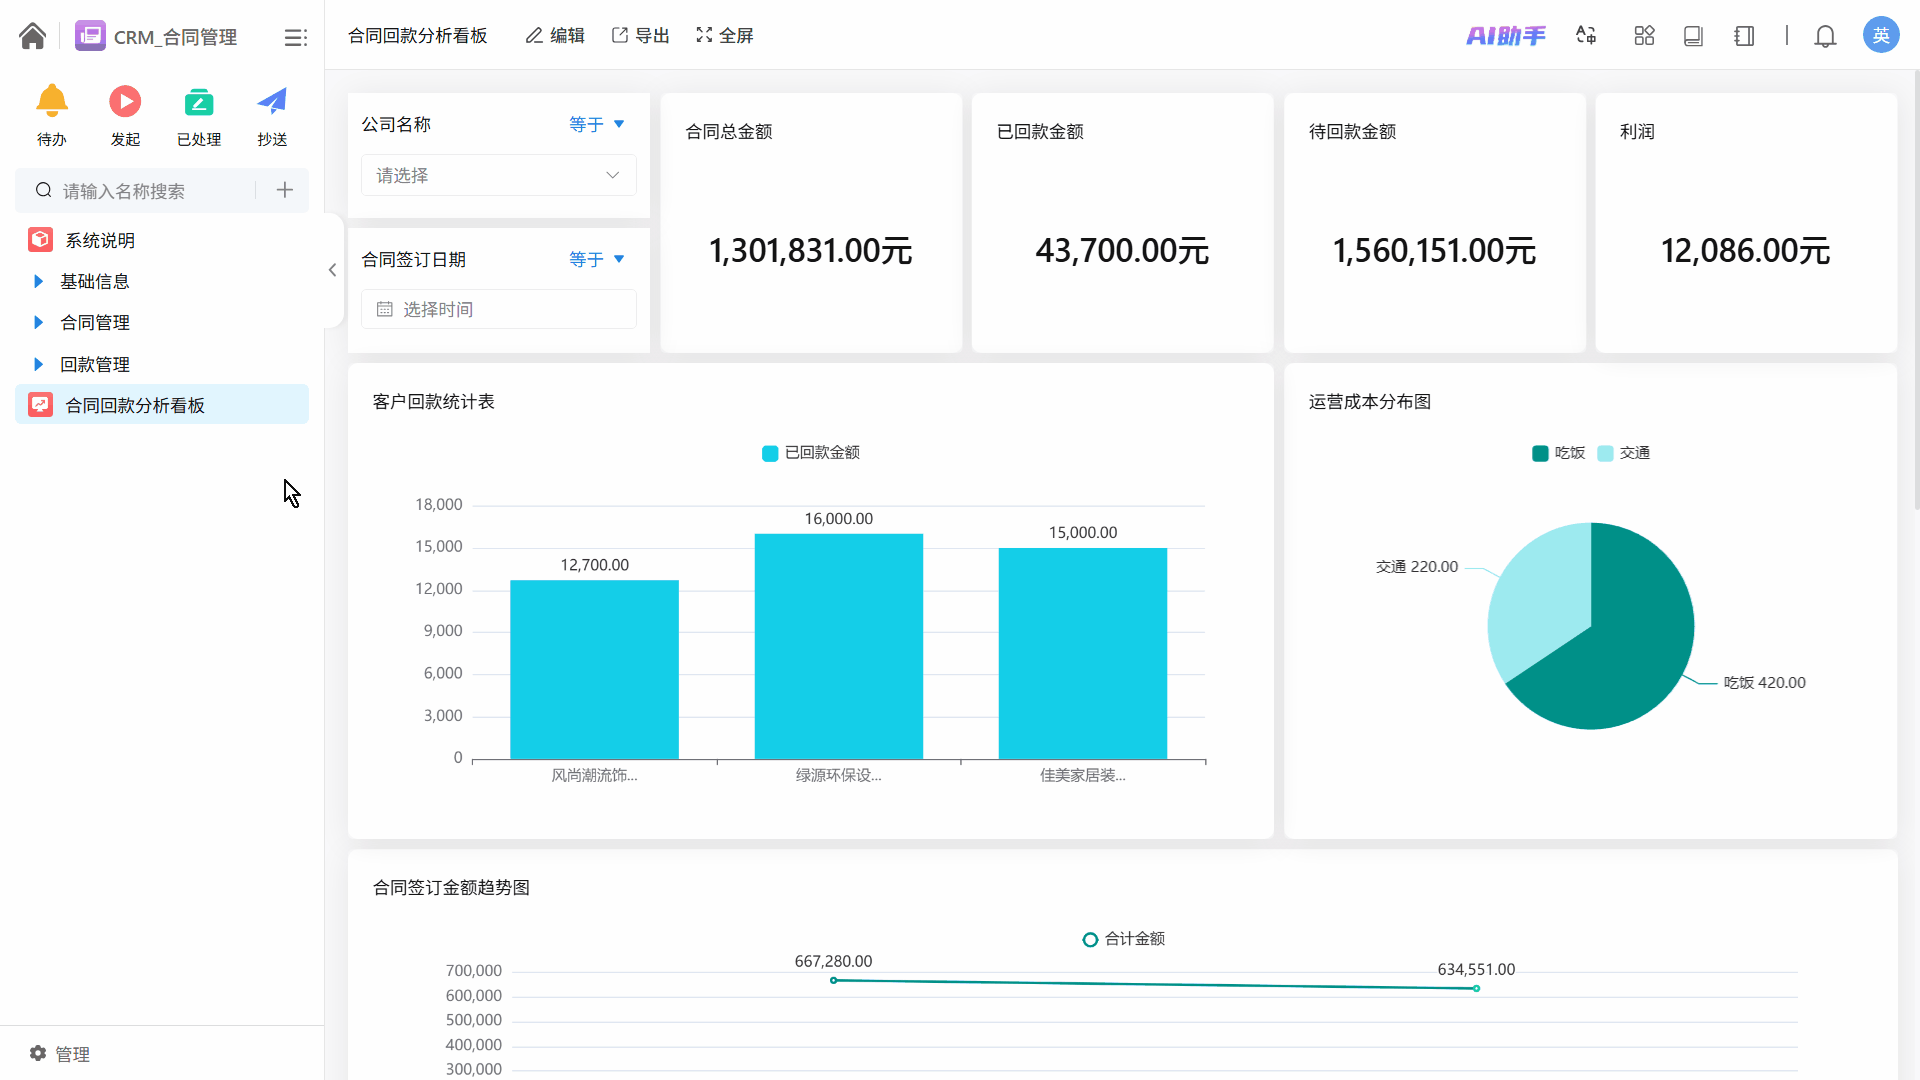
Task: Open 等于 operator dropdown for 合同签订日期
Action: click(597, 259)
